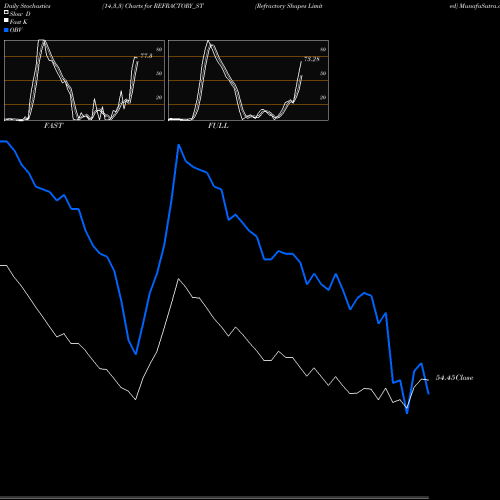The width and height of the screenshot is (500, 500).
Task: Click the 73.28 value in FULL chart
Action: tap(312, 59)
